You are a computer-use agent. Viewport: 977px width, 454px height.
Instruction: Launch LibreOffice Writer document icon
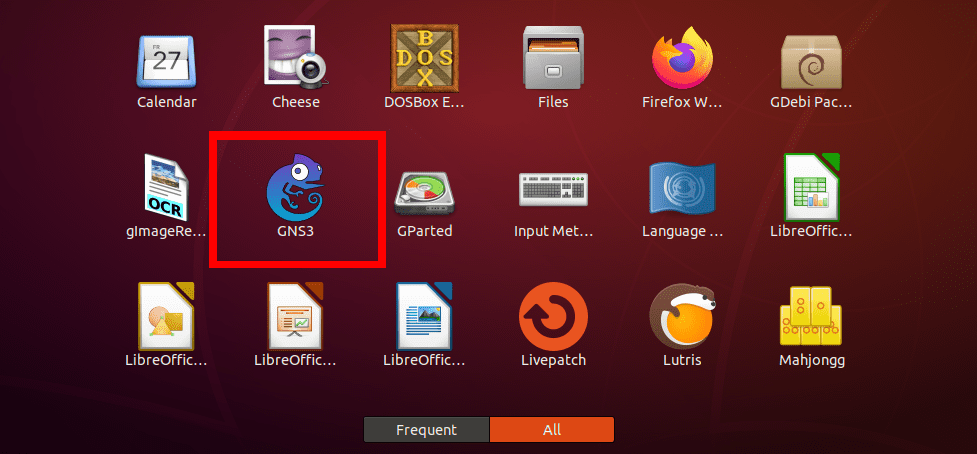click(424, 316)
